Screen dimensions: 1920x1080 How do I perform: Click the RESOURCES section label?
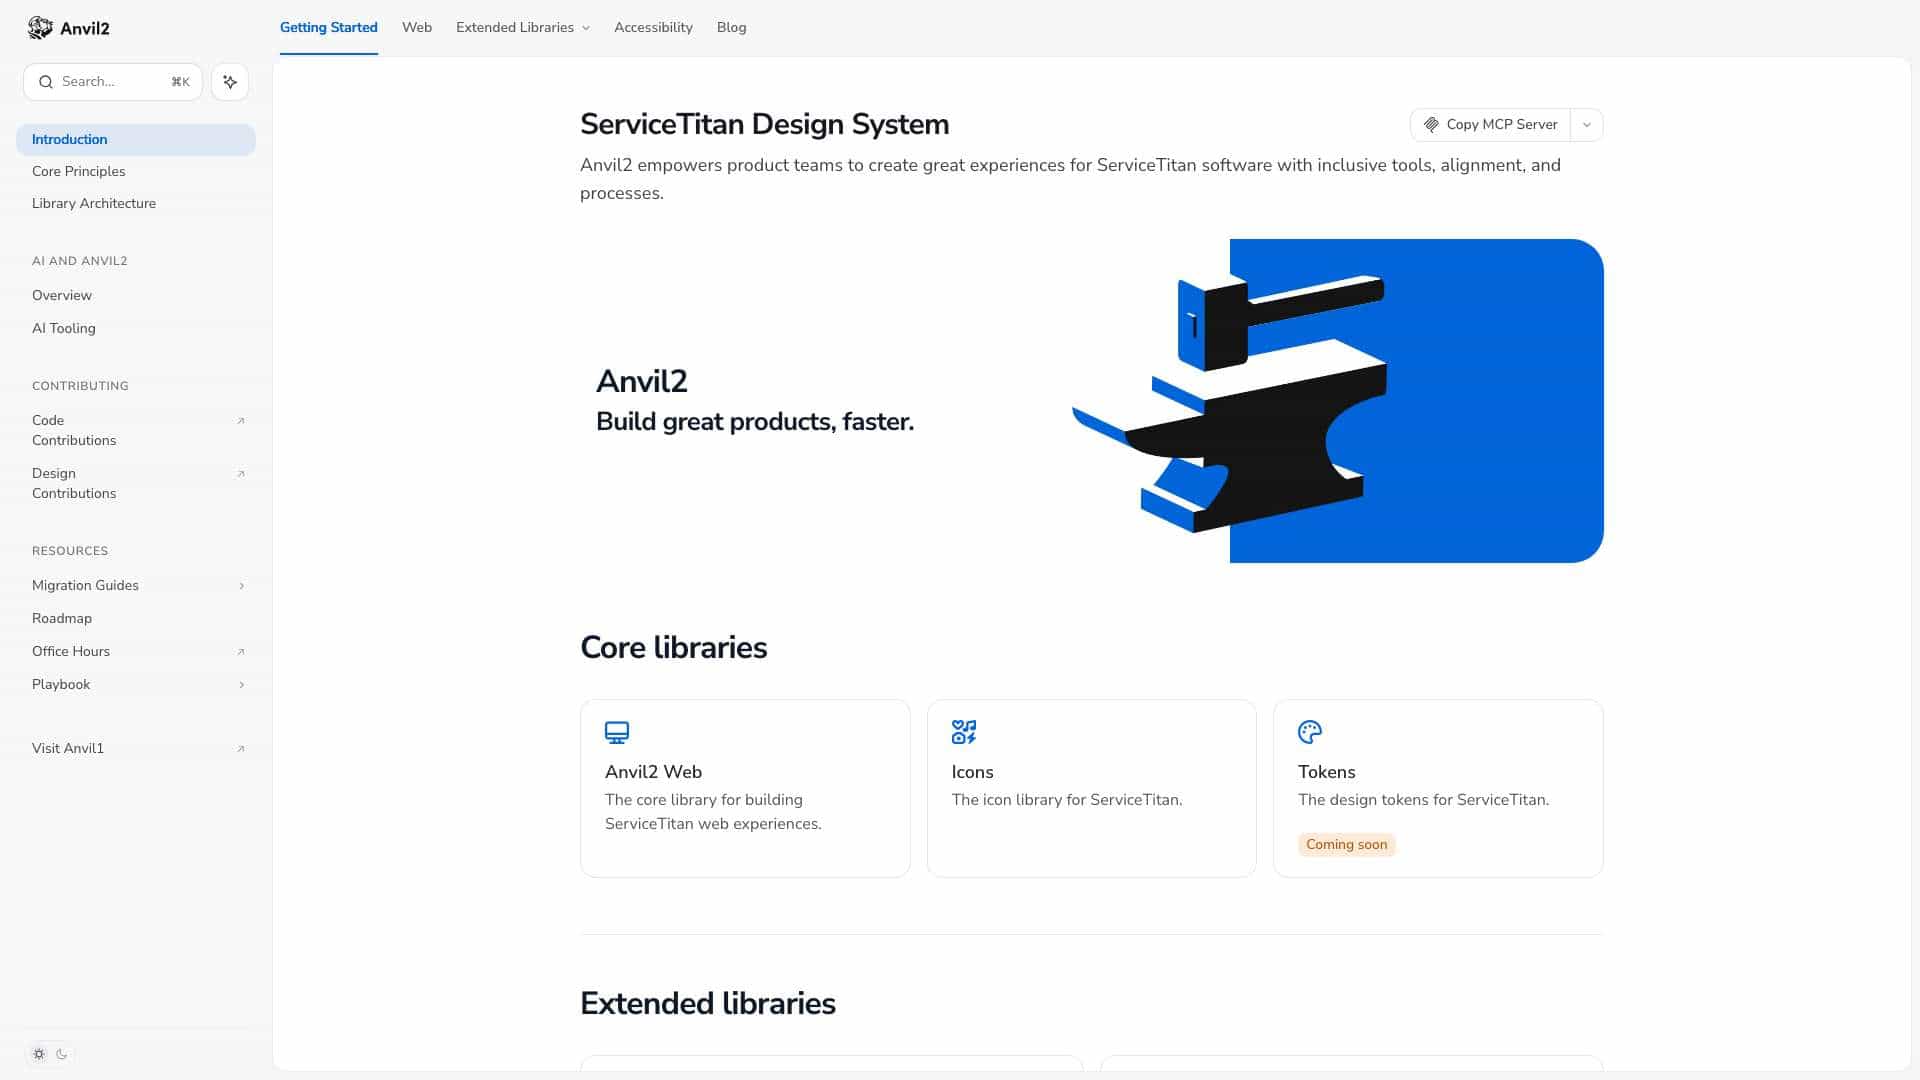tap(70, 551)
